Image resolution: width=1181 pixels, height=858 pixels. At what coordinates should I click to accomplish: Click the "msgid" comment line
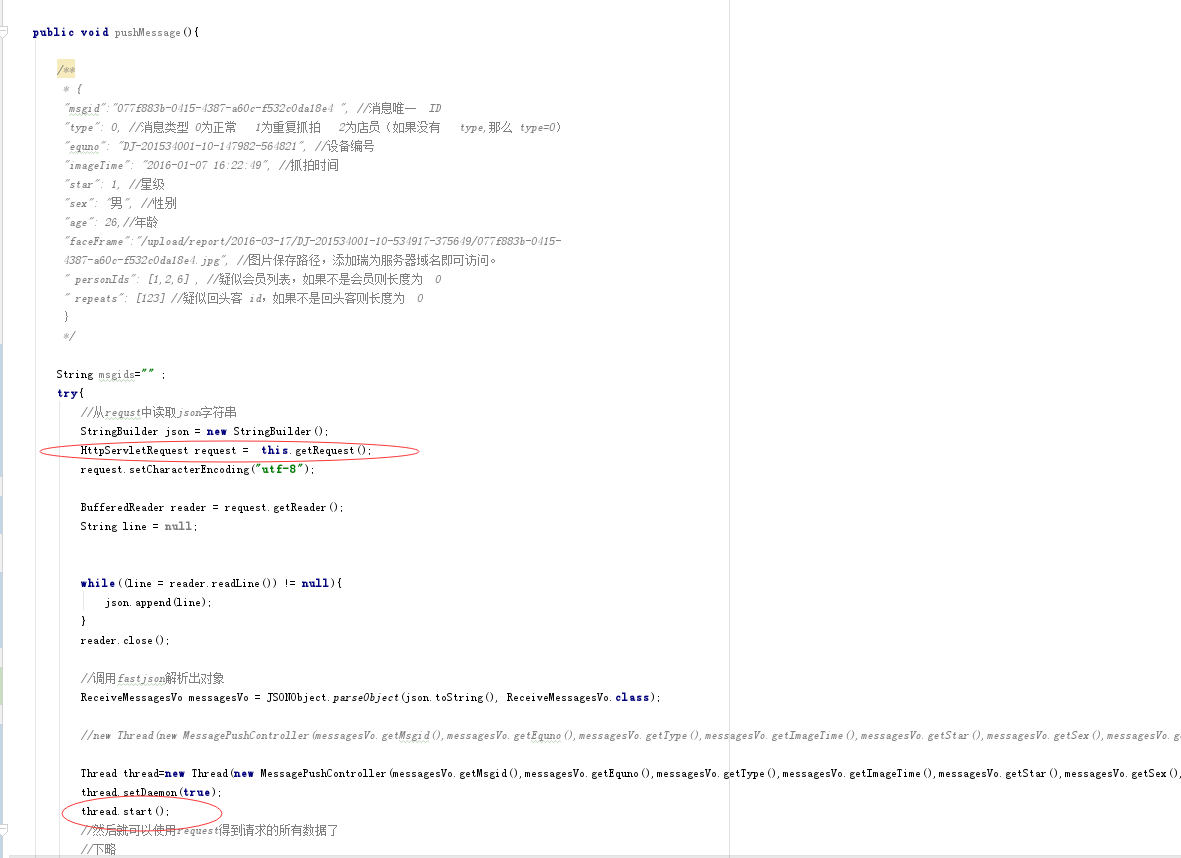[x=253, y=108]
